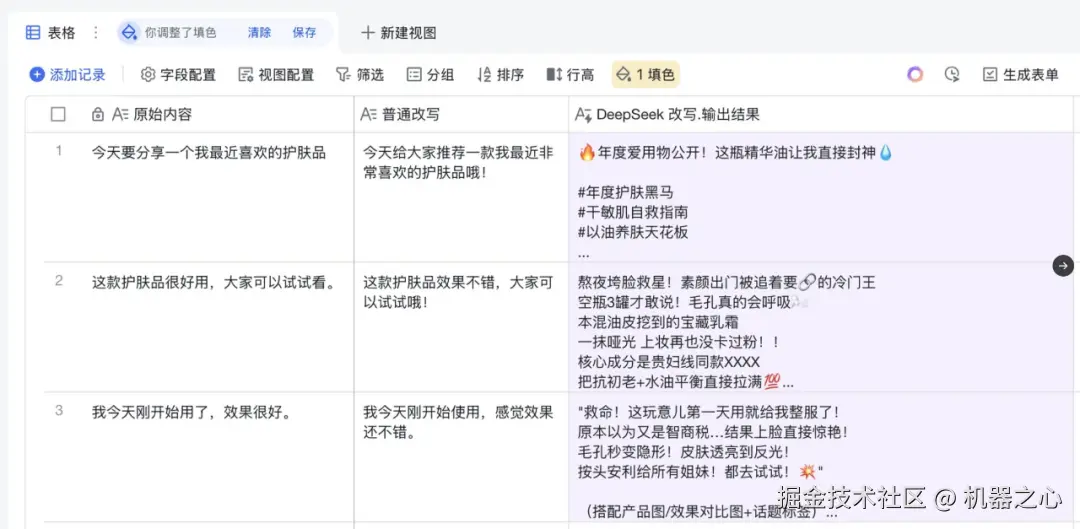The width and height of the screenshot is (1080, 529).
Task: Click the 排序 sort arrows icon
Action: 484,74
